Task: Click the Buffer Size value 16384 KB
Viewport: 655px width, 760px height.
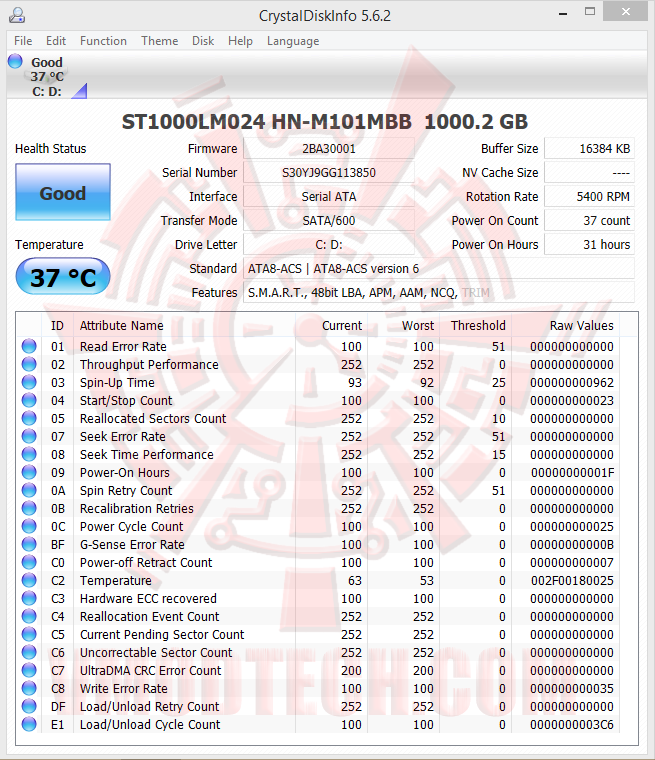Action: click(x=589, y=148)
